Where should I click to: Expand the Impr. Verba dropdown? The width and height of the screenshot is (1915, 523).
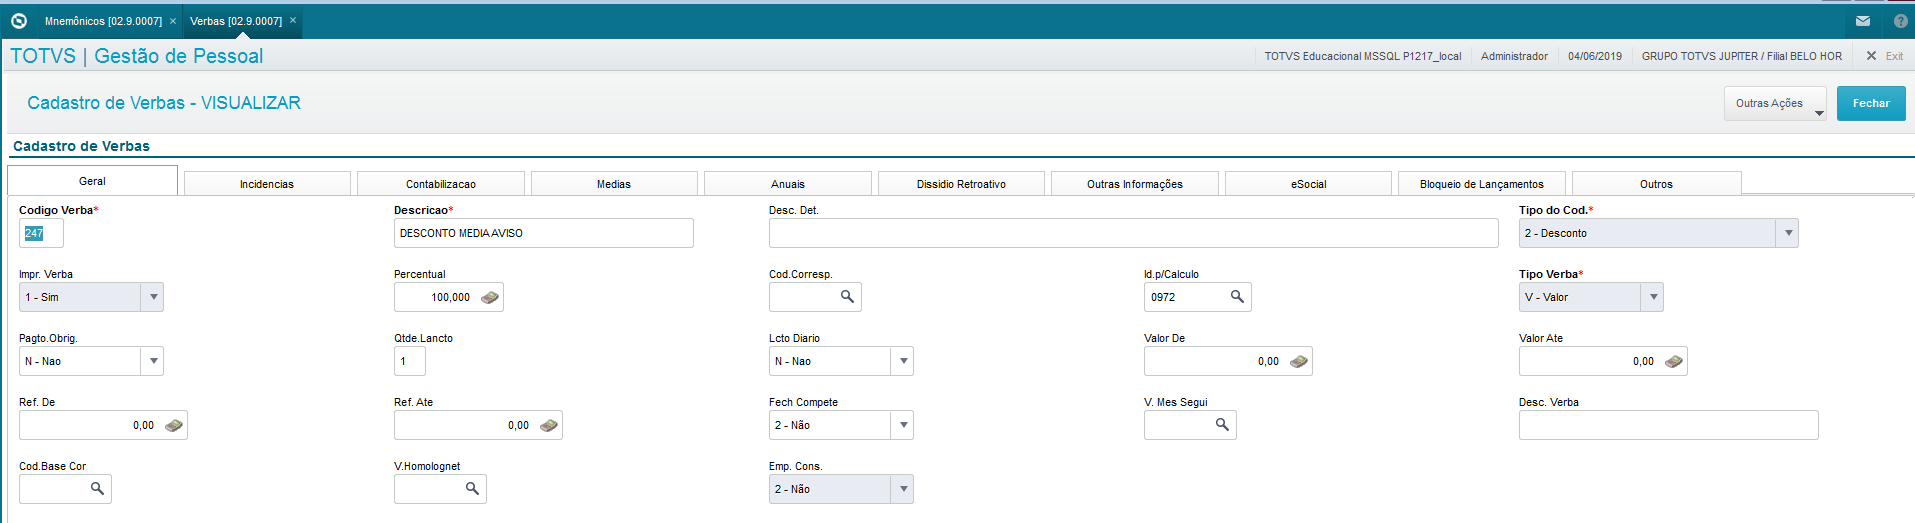(x=153, y=297)
